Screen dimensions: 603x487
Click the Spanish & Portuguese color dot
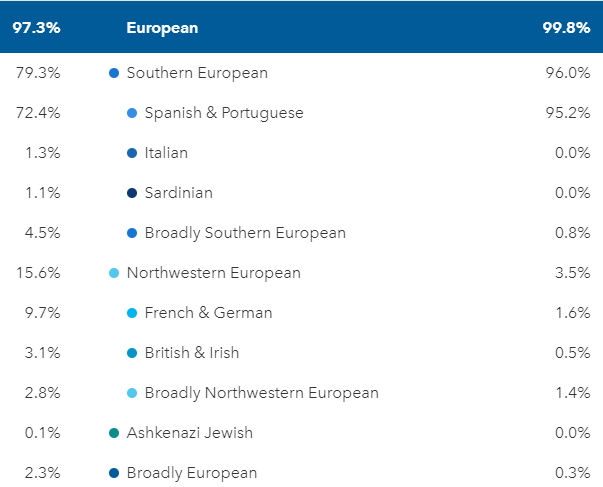pyautogui.click(x=132, y=113)
